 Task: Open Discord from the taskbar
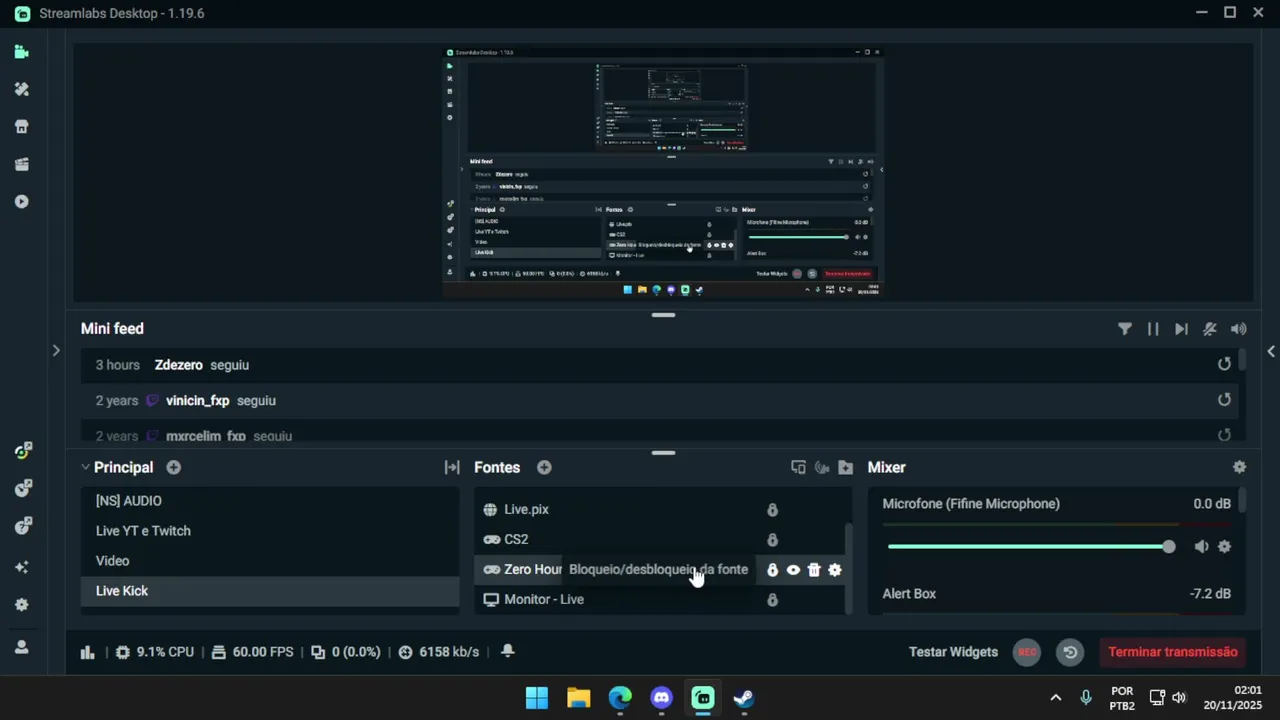662,698
